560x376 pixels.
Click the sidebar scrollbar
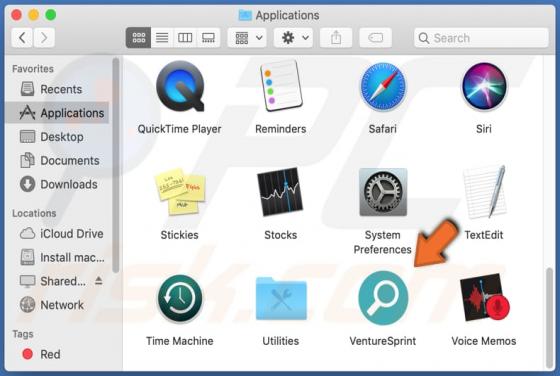[115, 165]
